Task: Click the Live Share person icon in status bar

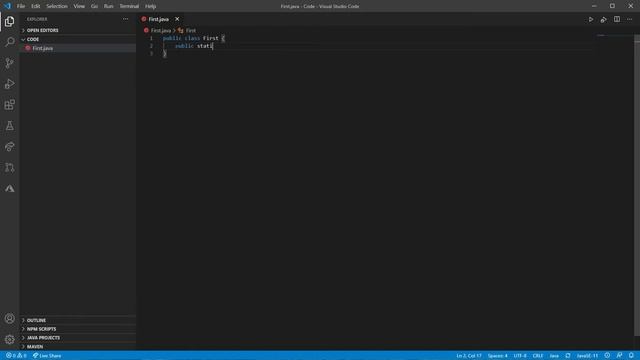Action: [x=619, y=356]
